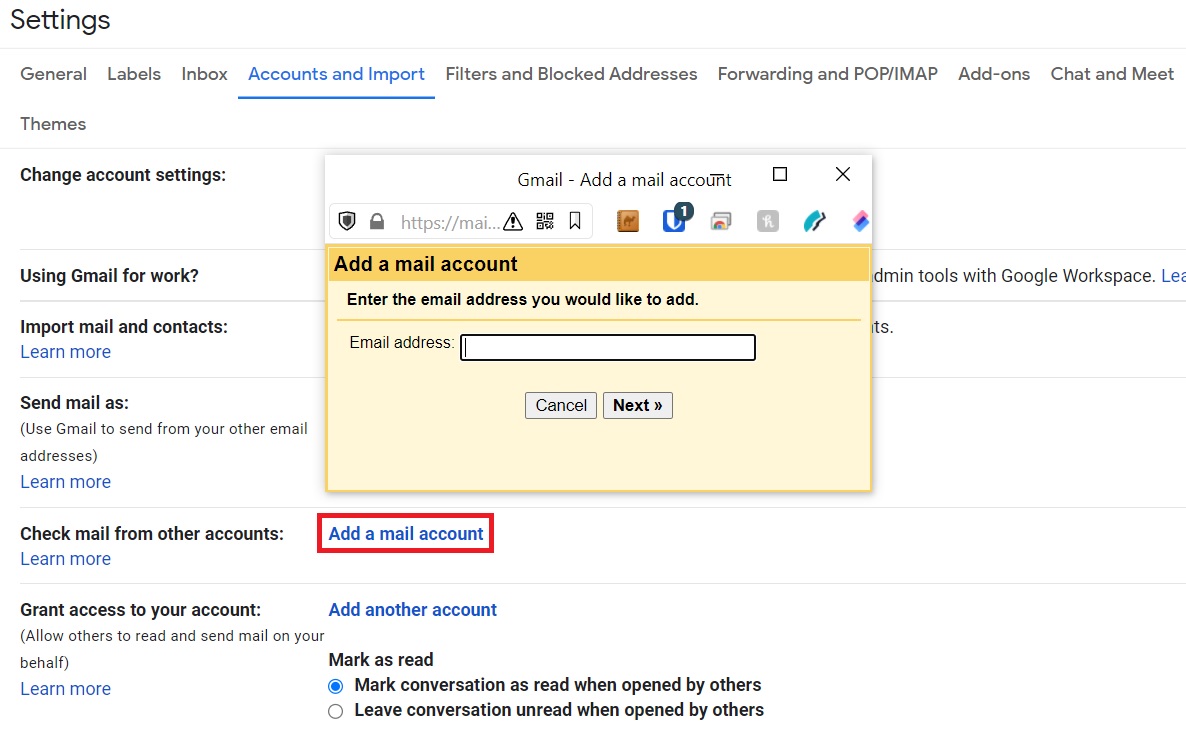
Task: Click the 'Add a mail account' popup heading
Action: pyautogui.click(x=426, y=264)
